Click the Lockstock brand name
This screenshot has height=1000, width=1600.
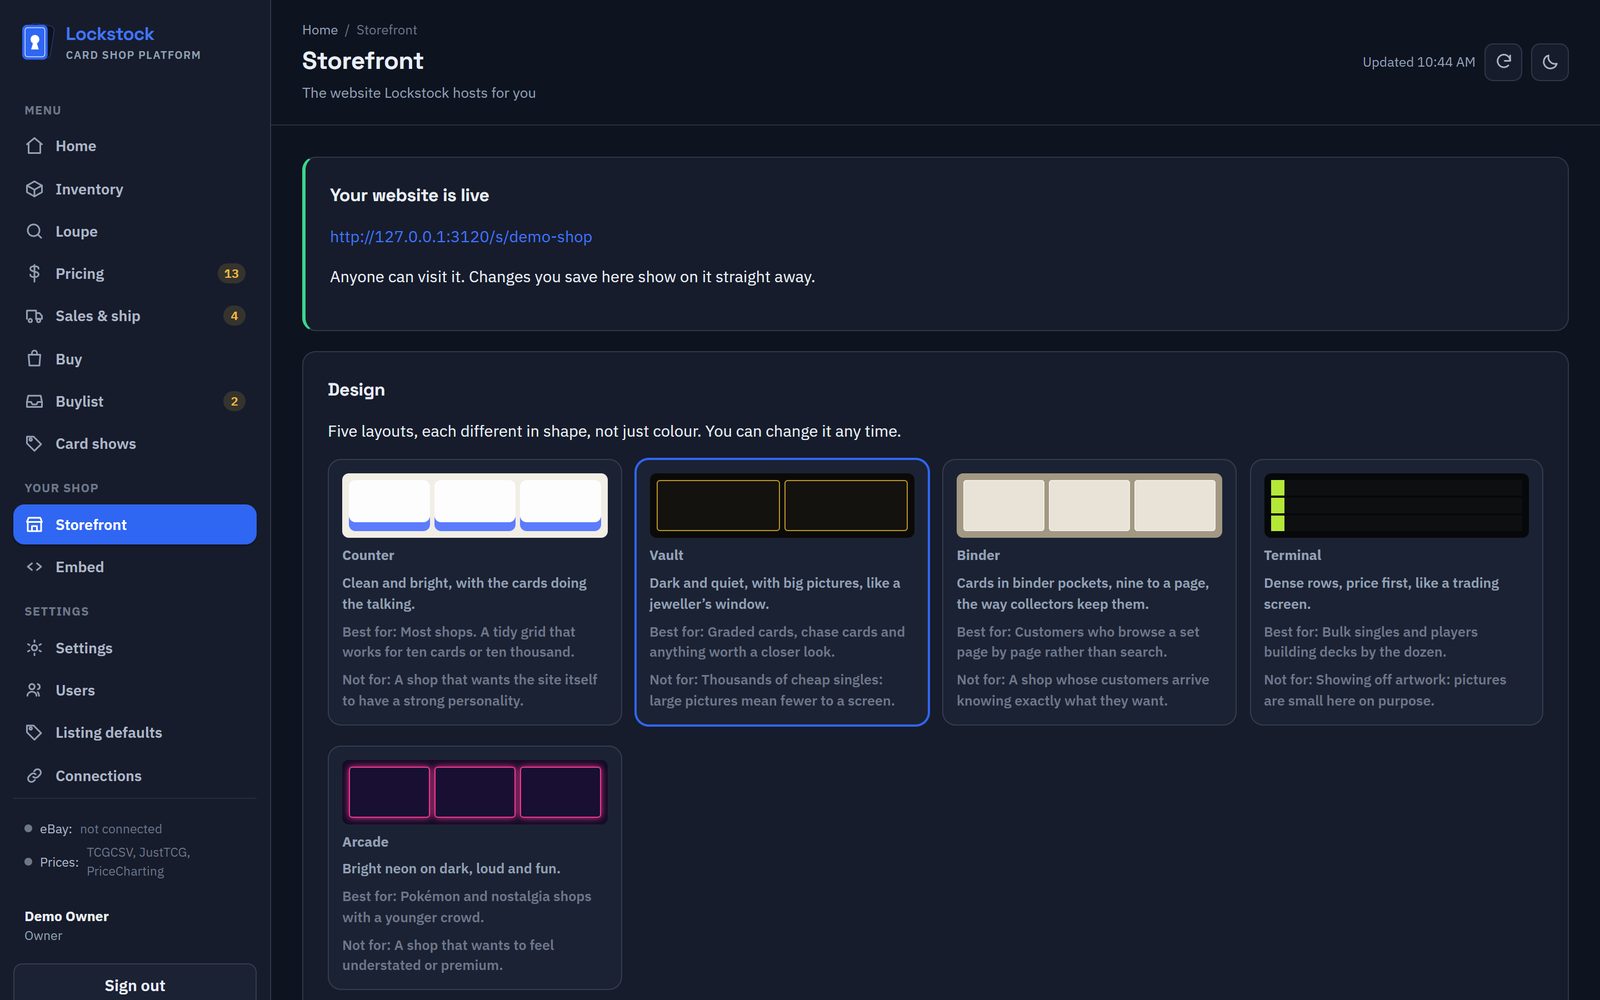pos(110,34)
